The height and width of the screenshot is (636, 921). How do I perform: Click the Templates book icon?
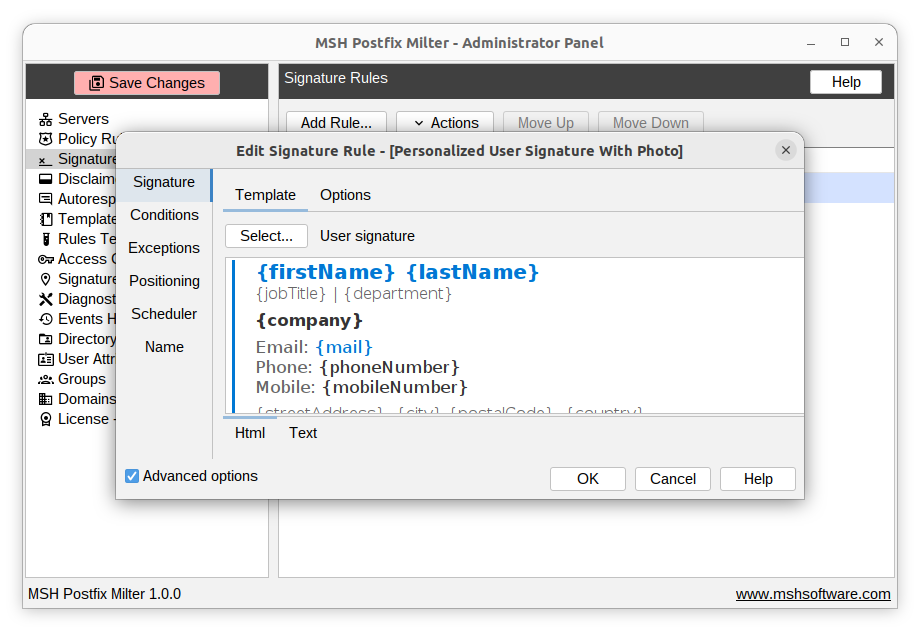point(45,219)
